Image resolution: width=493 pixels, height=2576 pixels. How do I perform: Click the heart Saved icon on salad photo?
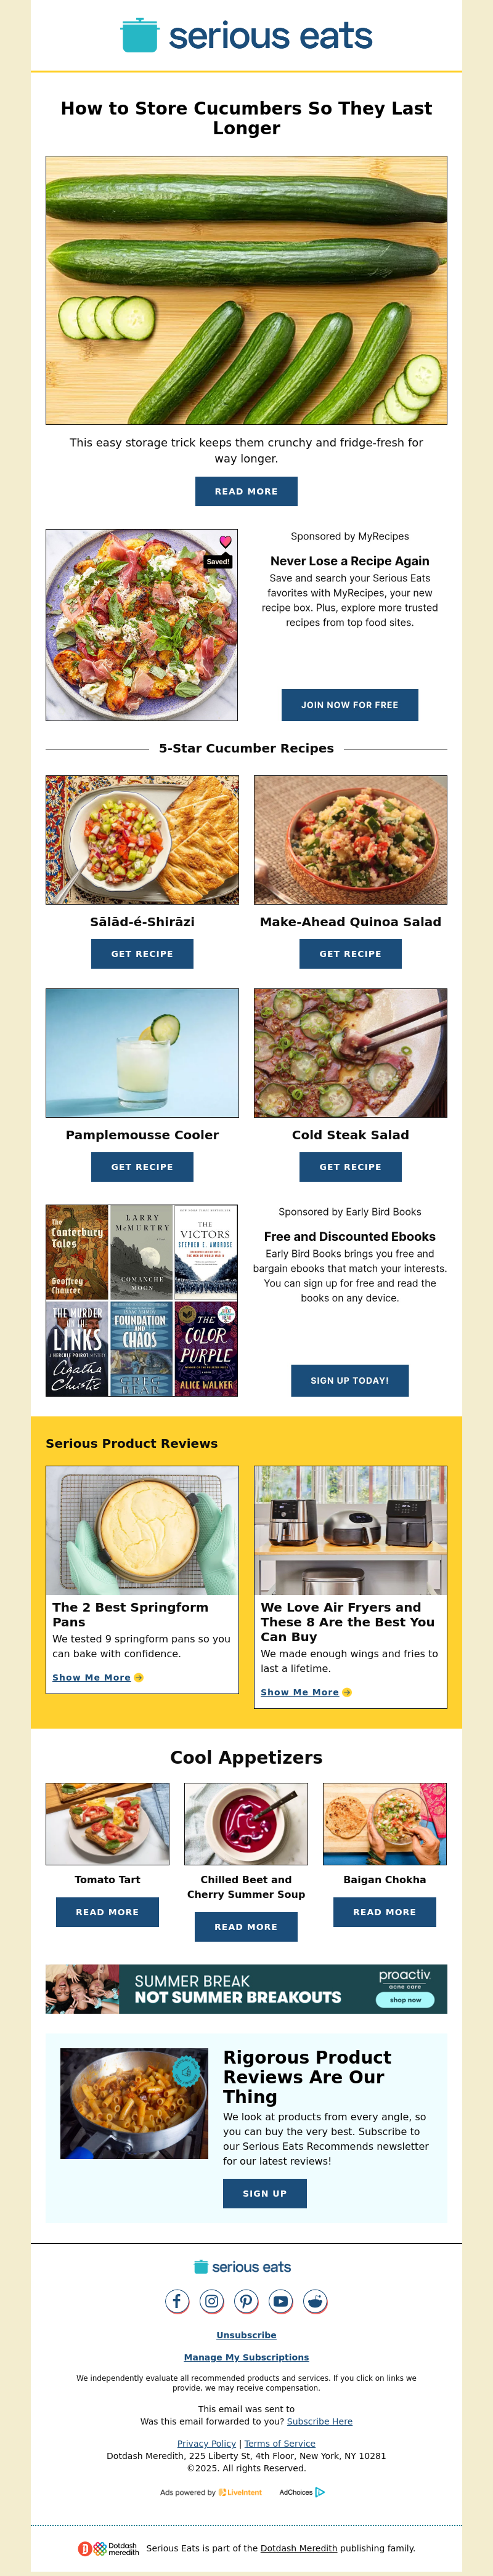[x=225, y=541]
